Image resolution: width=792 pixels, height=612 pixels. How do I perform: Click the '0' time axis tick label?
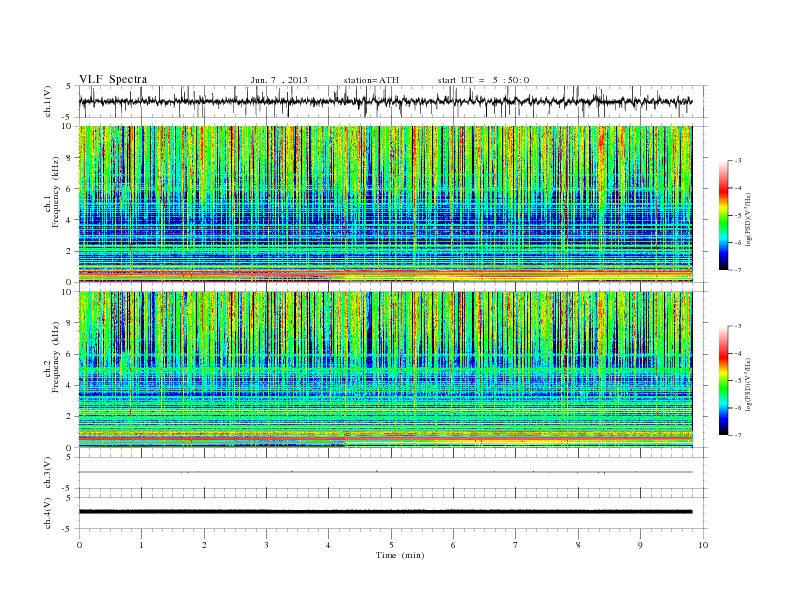[x=79, y=545]
